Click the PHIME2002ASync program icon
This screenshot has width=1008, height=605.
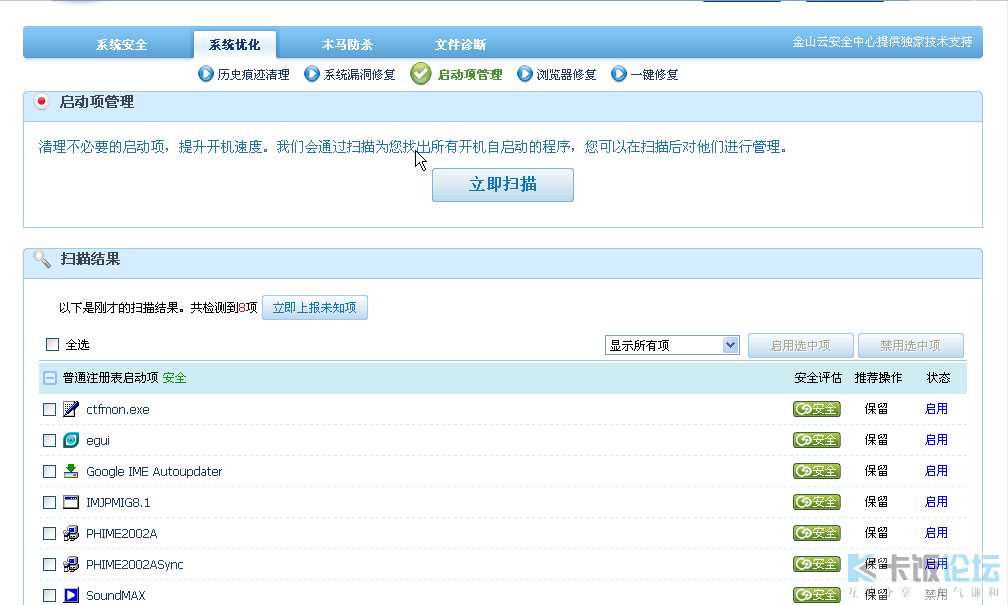(x=71, y=564)
